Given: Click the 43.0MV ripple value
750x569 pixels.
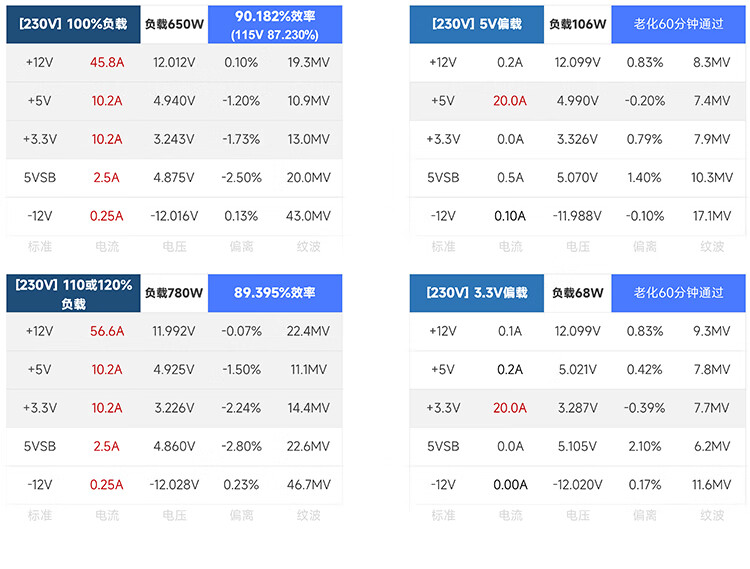Looking at the screenshot, I should tap(309, 216).
